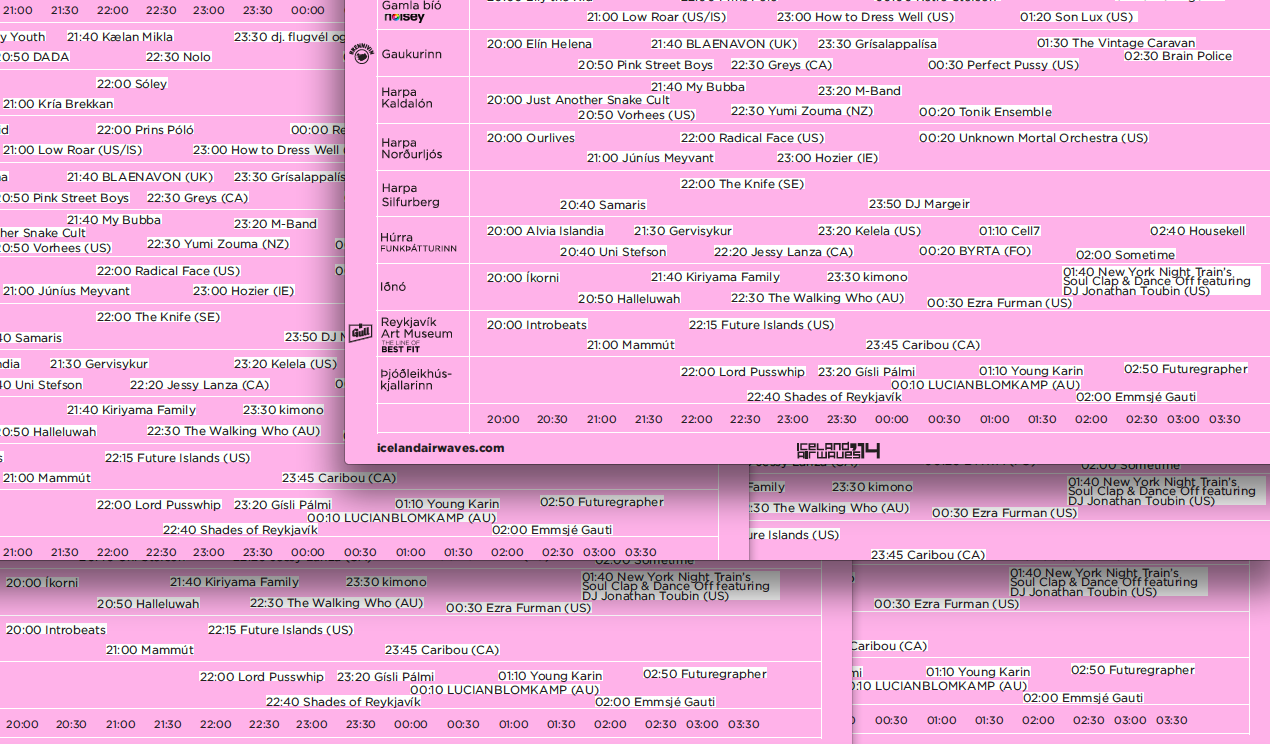Click 22:00 The Knife (SE) in front schedule
1270x744 pixels.
pyautogui.click(x=742, y=184)
